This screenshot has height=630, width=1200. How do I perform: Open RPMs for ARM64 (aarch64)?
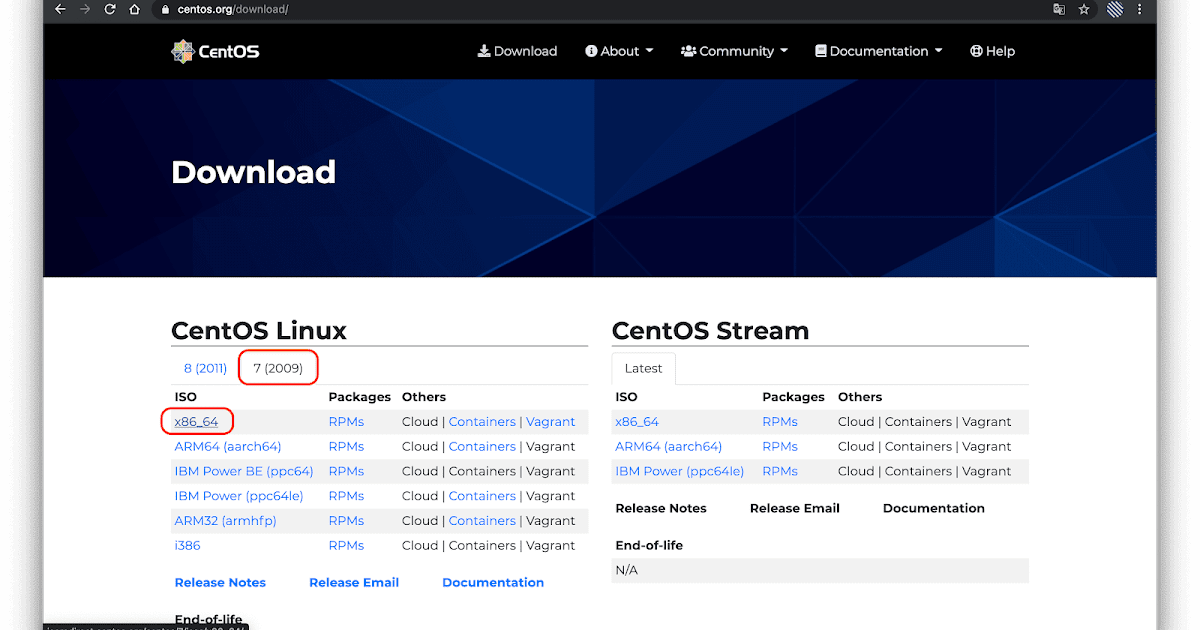(x=345, y=446)
